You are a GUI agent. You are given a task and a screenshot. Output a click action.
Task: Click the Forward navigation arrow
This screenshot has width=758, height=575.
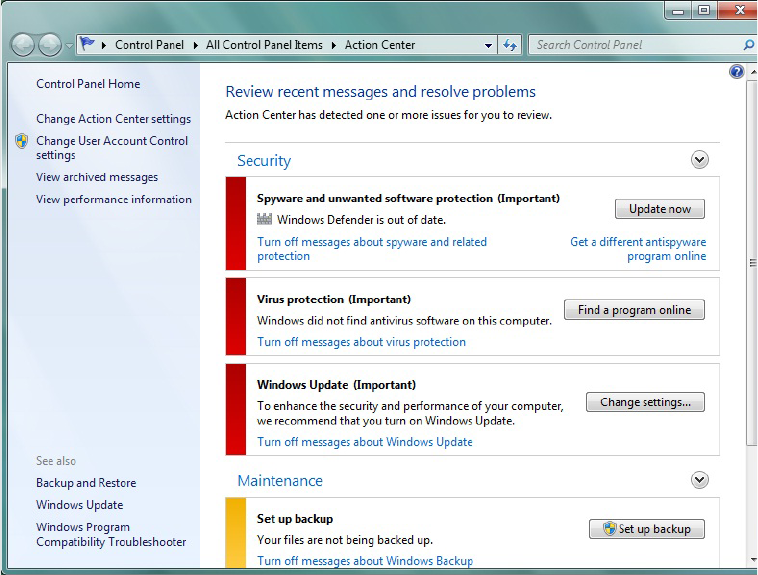(x=50, y=45)
